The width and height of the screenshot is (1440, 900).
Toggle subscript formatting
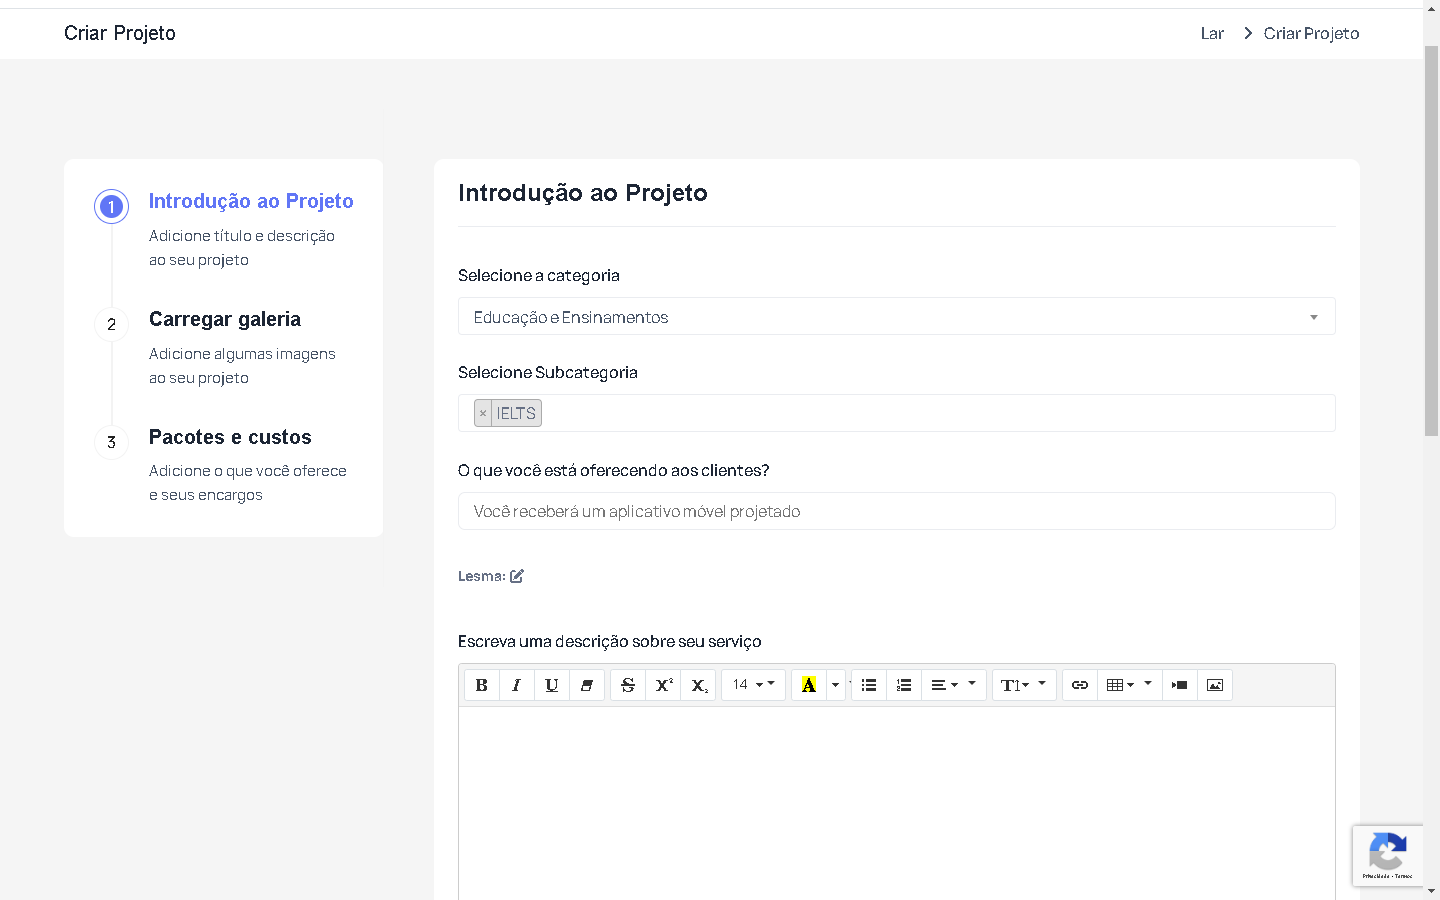coord(699,685)
